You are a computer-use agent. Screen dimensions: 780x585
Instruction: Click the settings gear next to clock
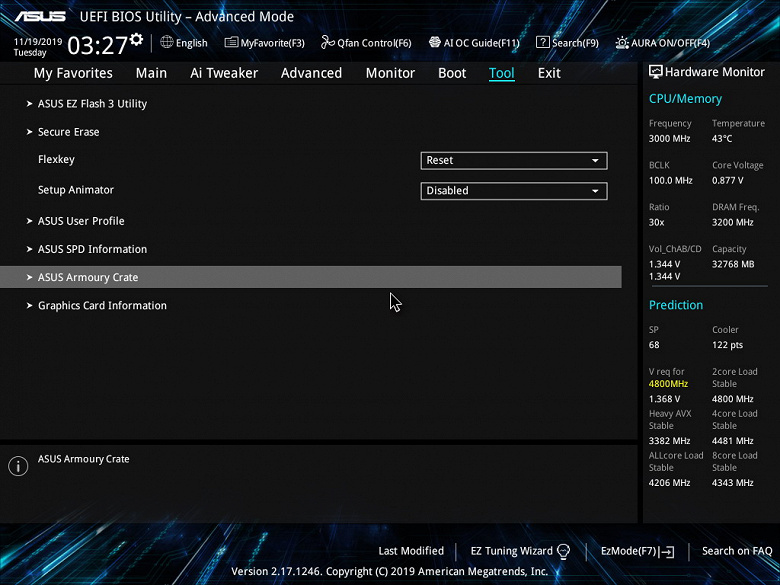tap(136, 39)
